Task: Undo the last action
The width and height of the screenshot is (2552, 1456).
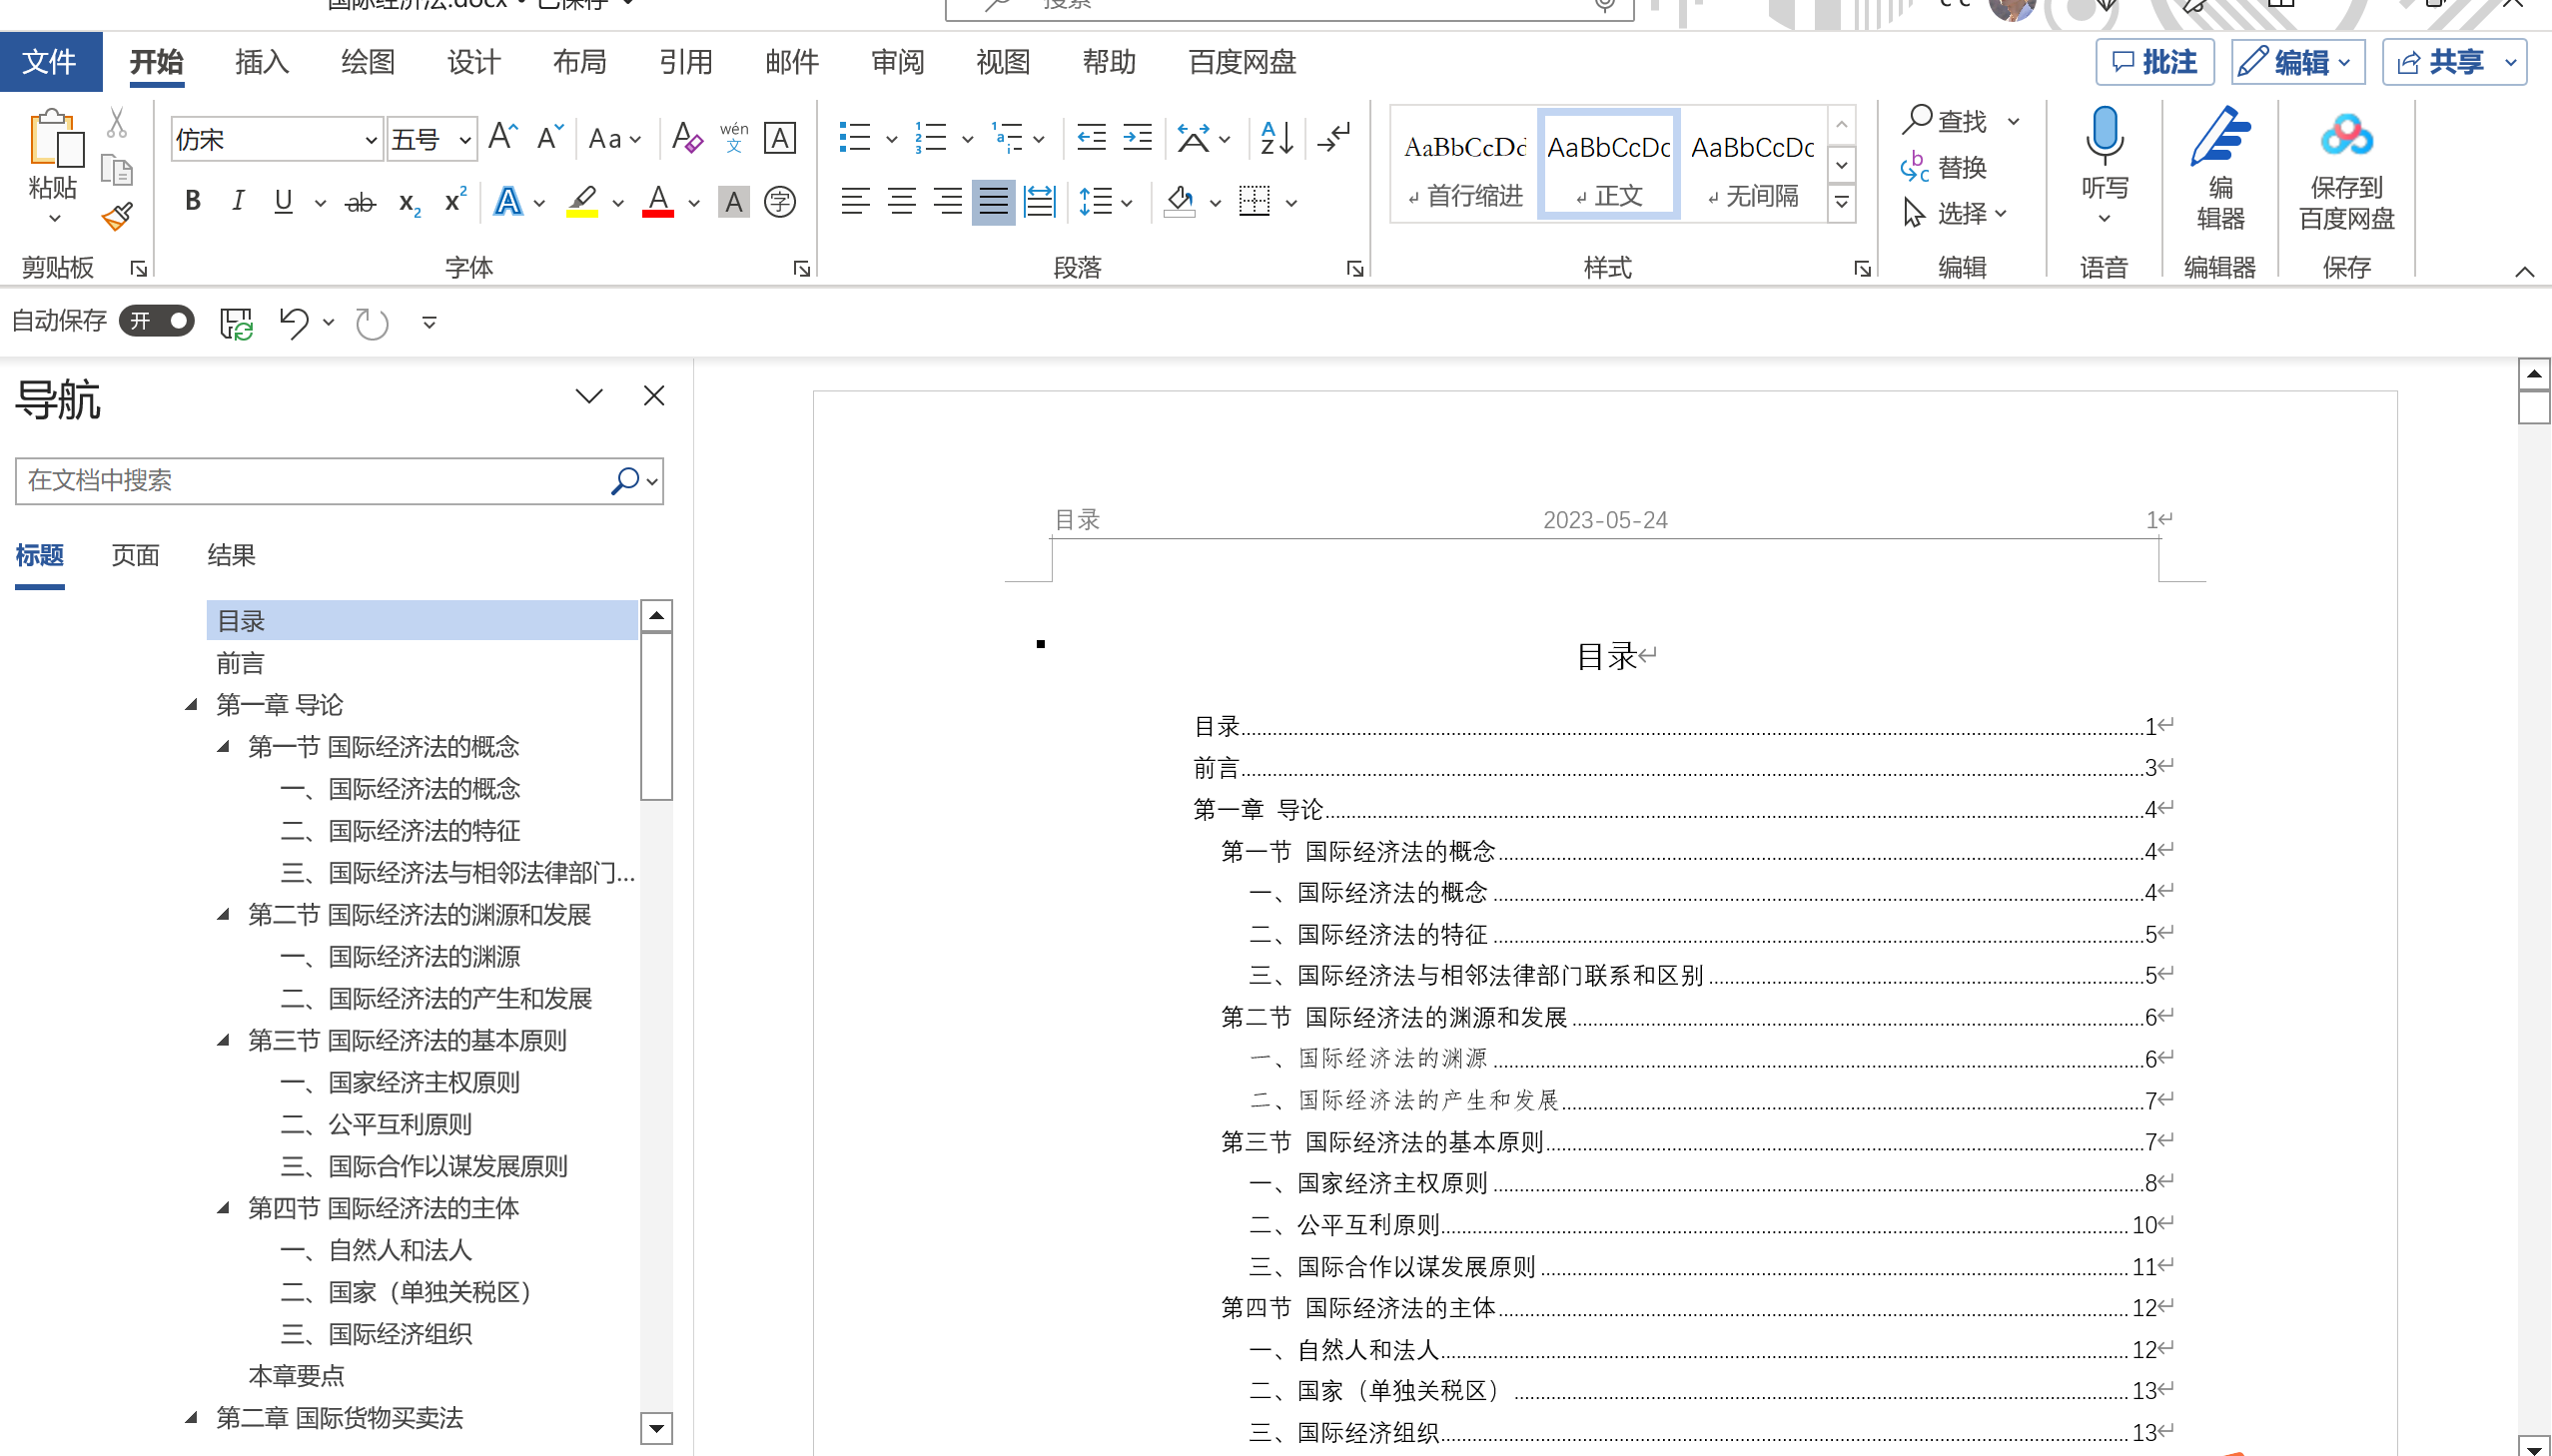Action: [x=294, y=323]
